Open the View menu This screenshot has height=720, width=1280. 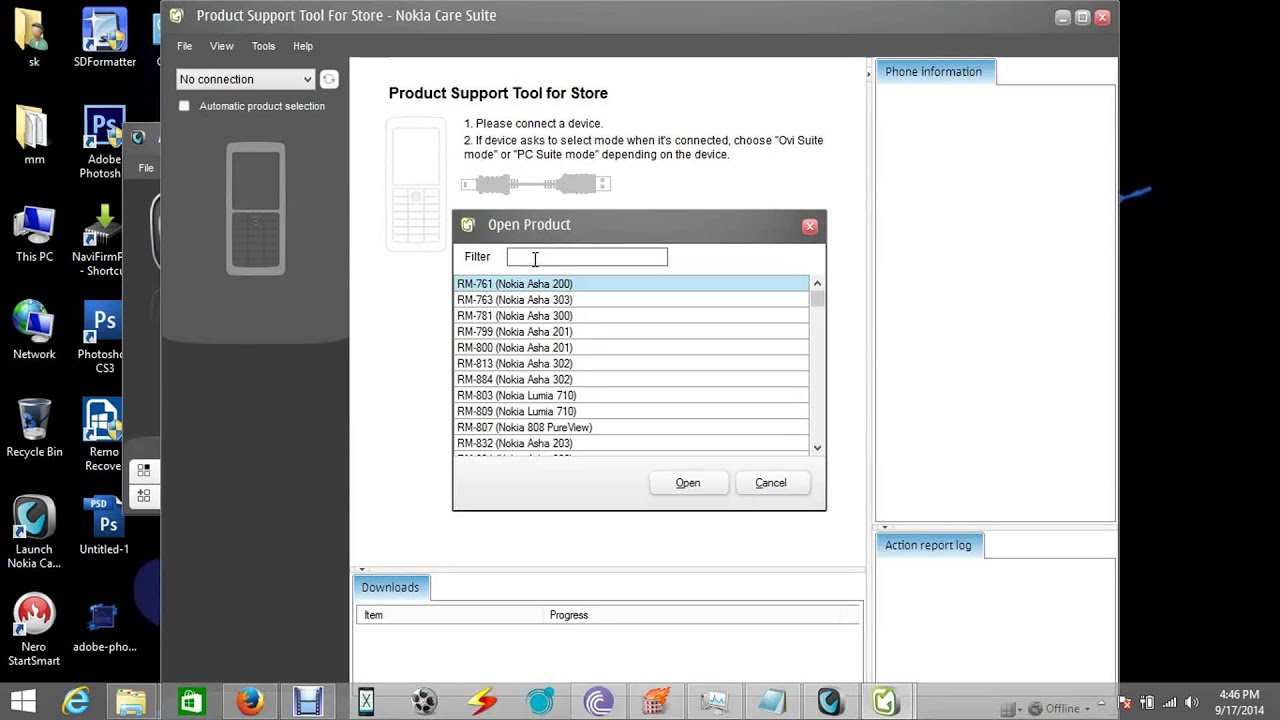pos(221,46)
